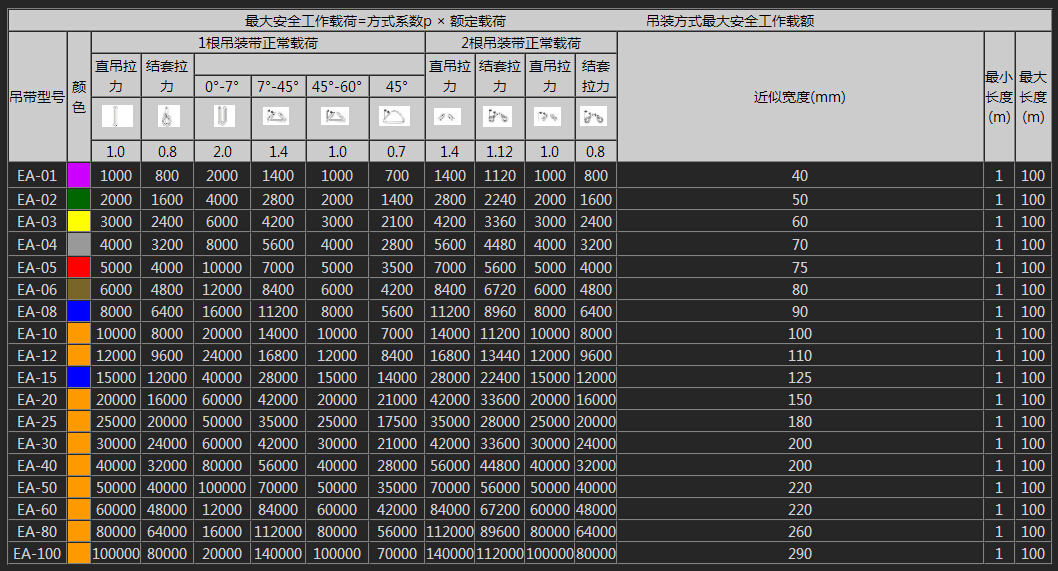Click the 近似宽度(mm) column header
Viewport: 1058px width, 571px height.
799,97
